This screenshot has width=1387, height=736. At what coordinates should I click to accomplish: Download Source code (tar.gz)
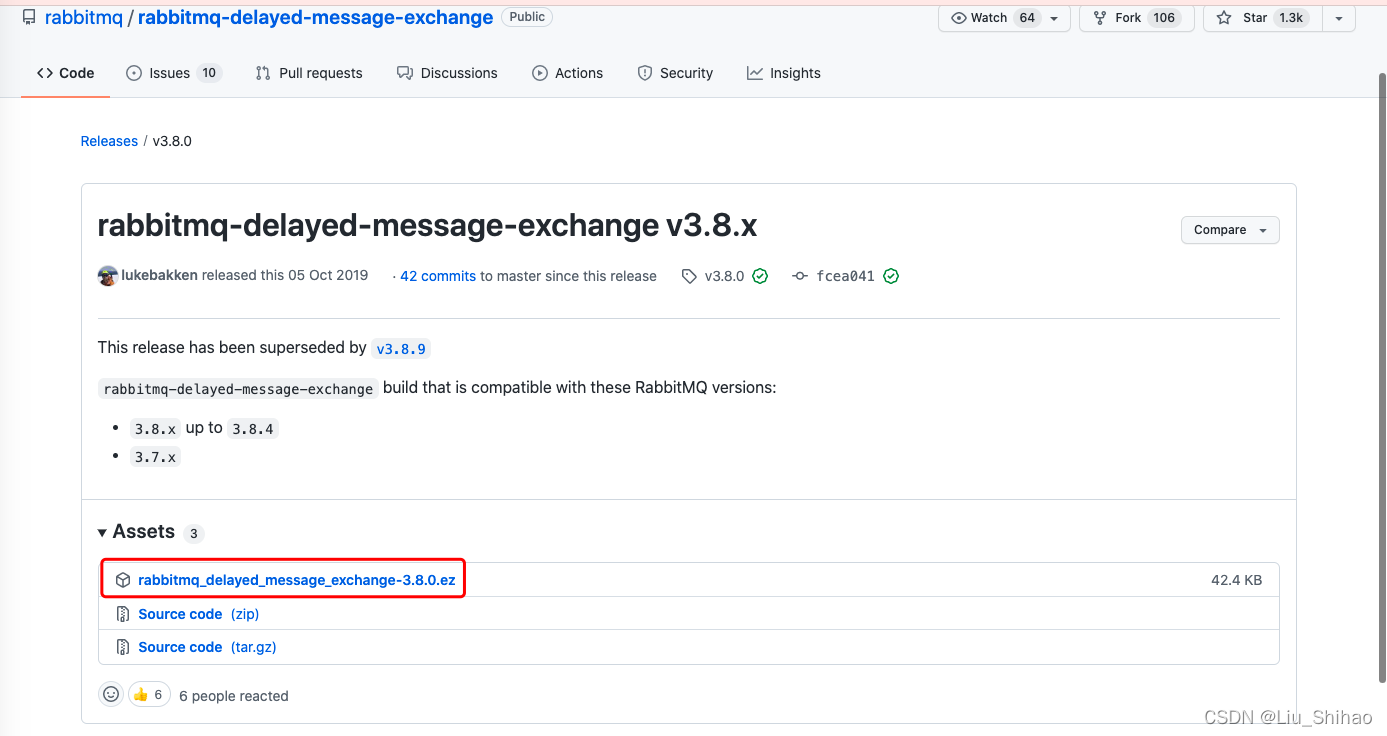207,647
